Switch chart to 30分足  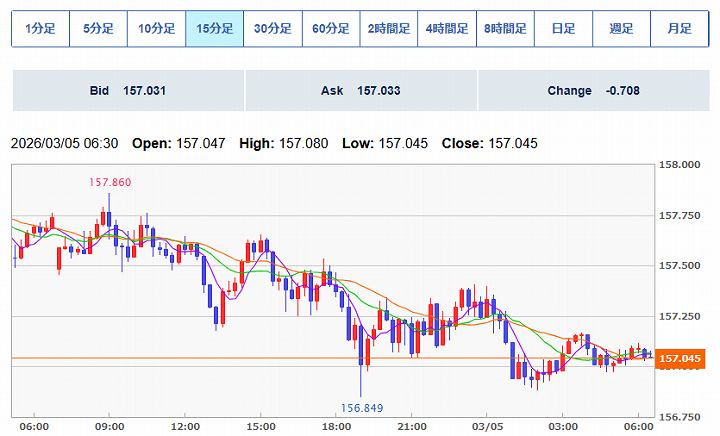tap(272, 29)
